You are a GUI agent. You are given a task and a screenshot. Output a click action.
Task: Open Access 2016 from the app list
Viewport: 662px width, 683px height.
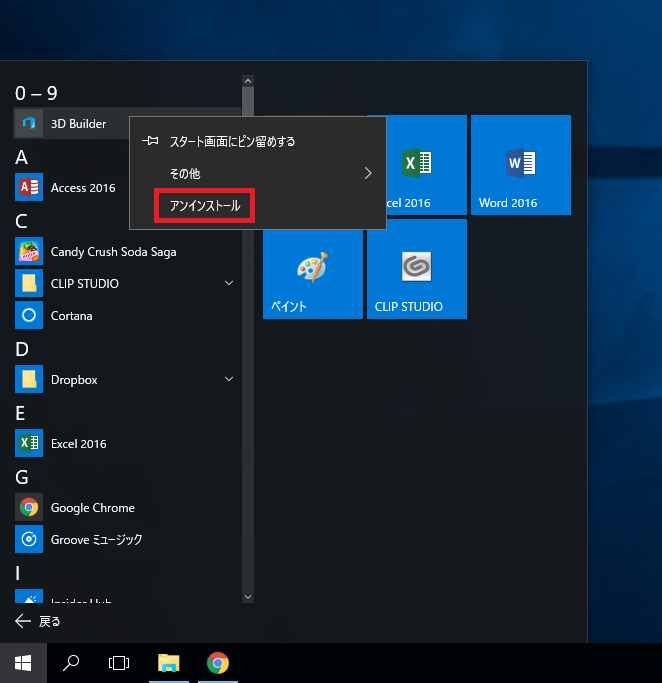(x=82, y=188)
